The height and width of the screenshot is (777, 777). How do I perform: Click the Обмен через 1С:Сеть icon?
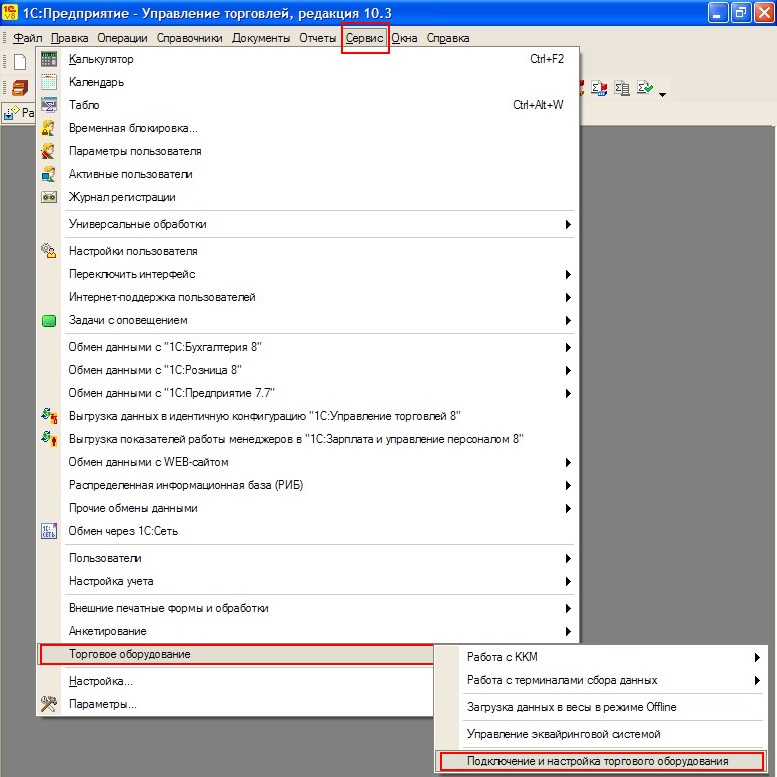pos(49,531)
